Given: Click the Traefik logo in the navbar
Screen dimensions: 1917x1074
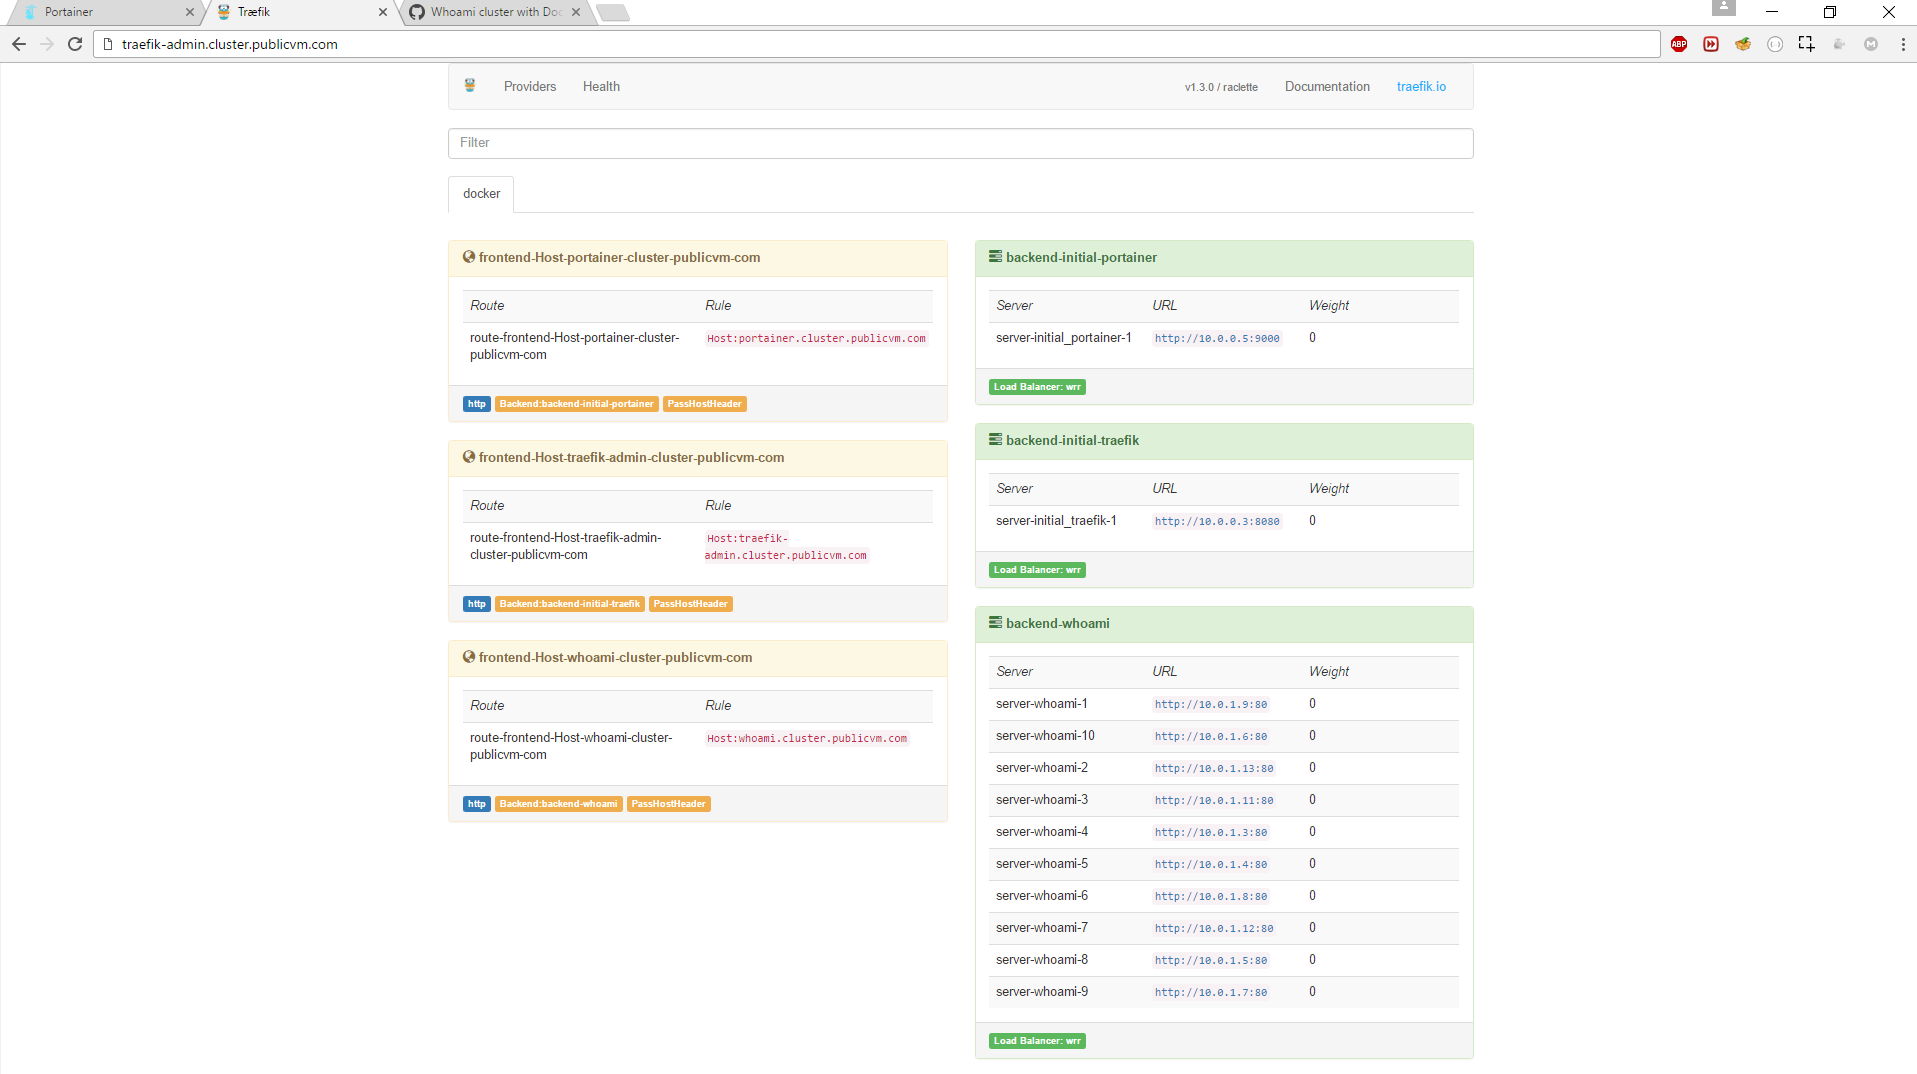Looking at the screenshot, I should pyautogui.click(x=469, y=86).
